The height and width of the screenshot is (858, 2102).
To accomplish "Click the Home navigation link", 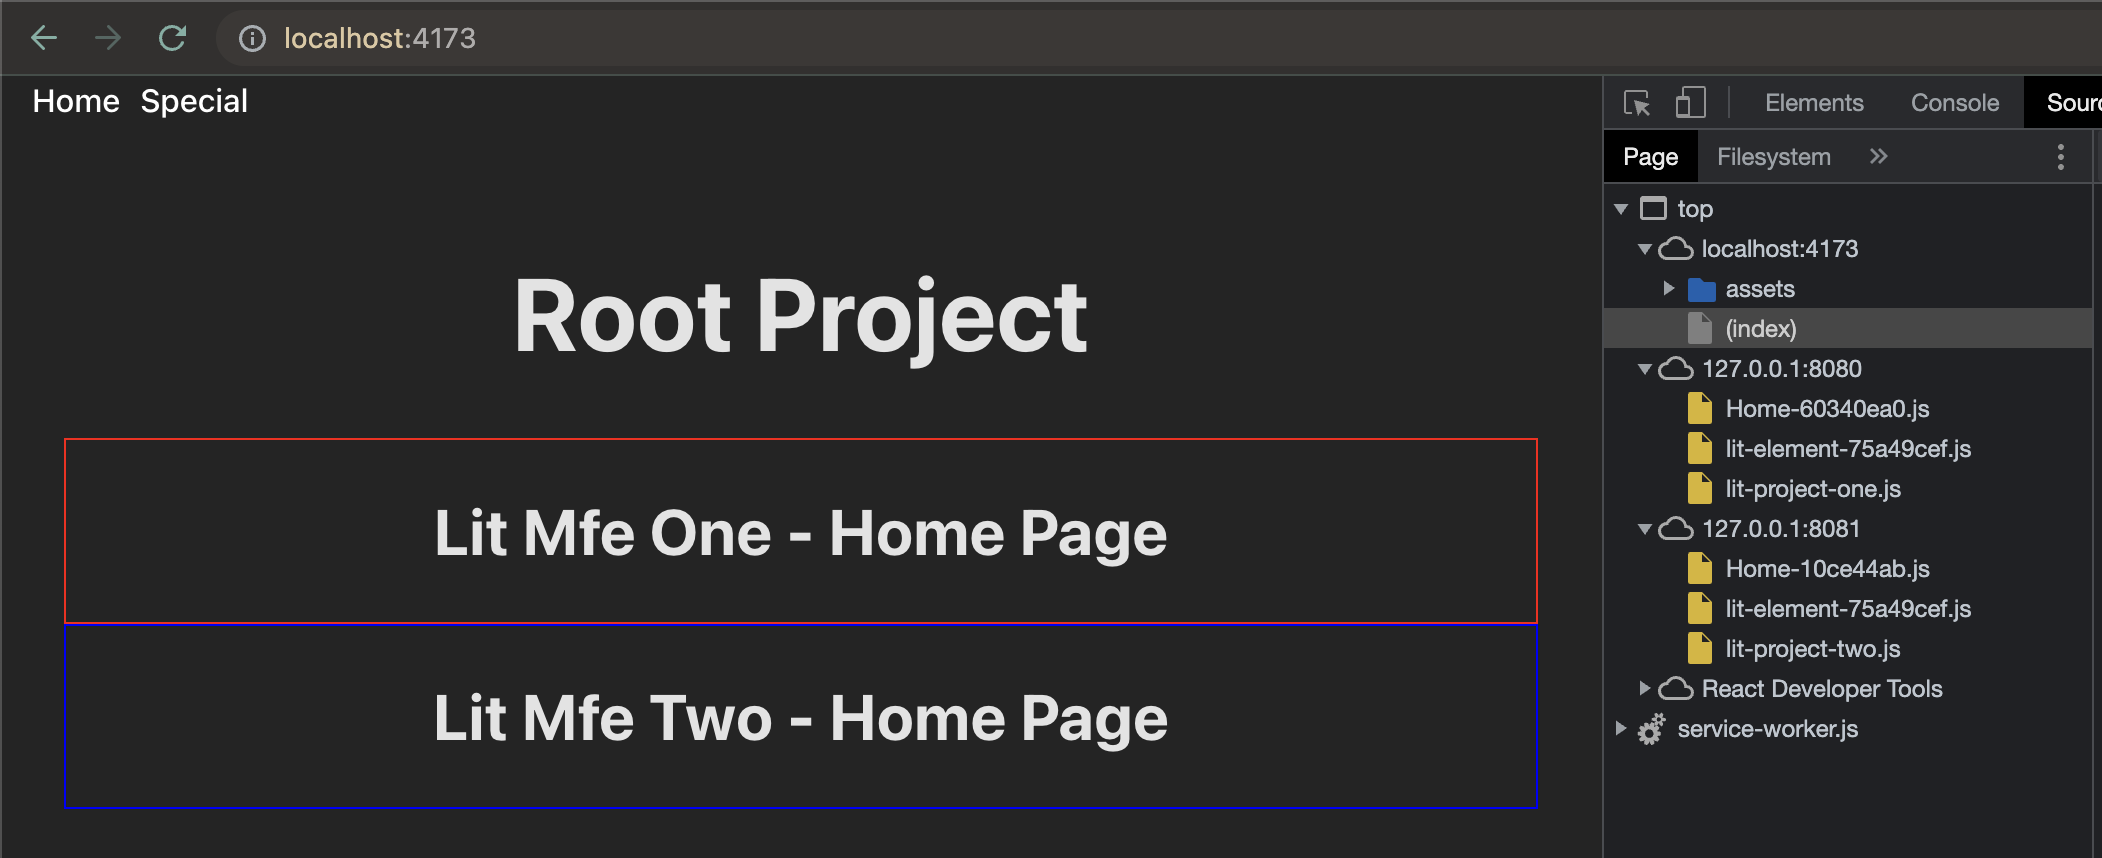I will (76, 101).
